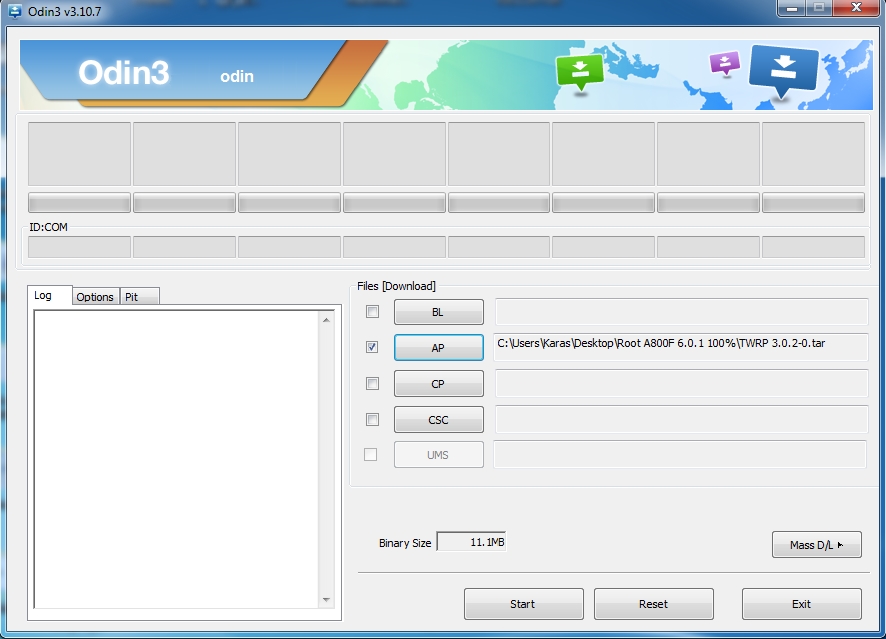
Task: Toggle the UMS checkbox
Action: 371,454
